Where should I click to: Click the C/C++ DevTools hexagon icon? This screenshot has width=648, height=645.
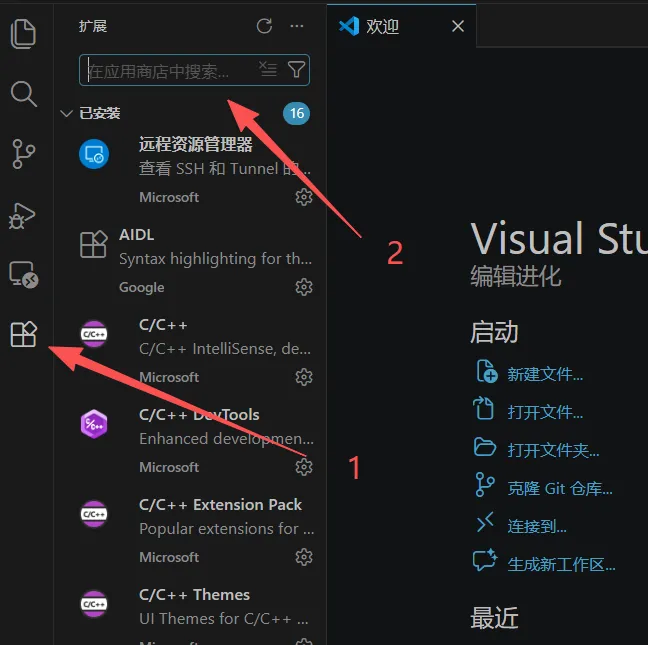click(x=94, y=424)
